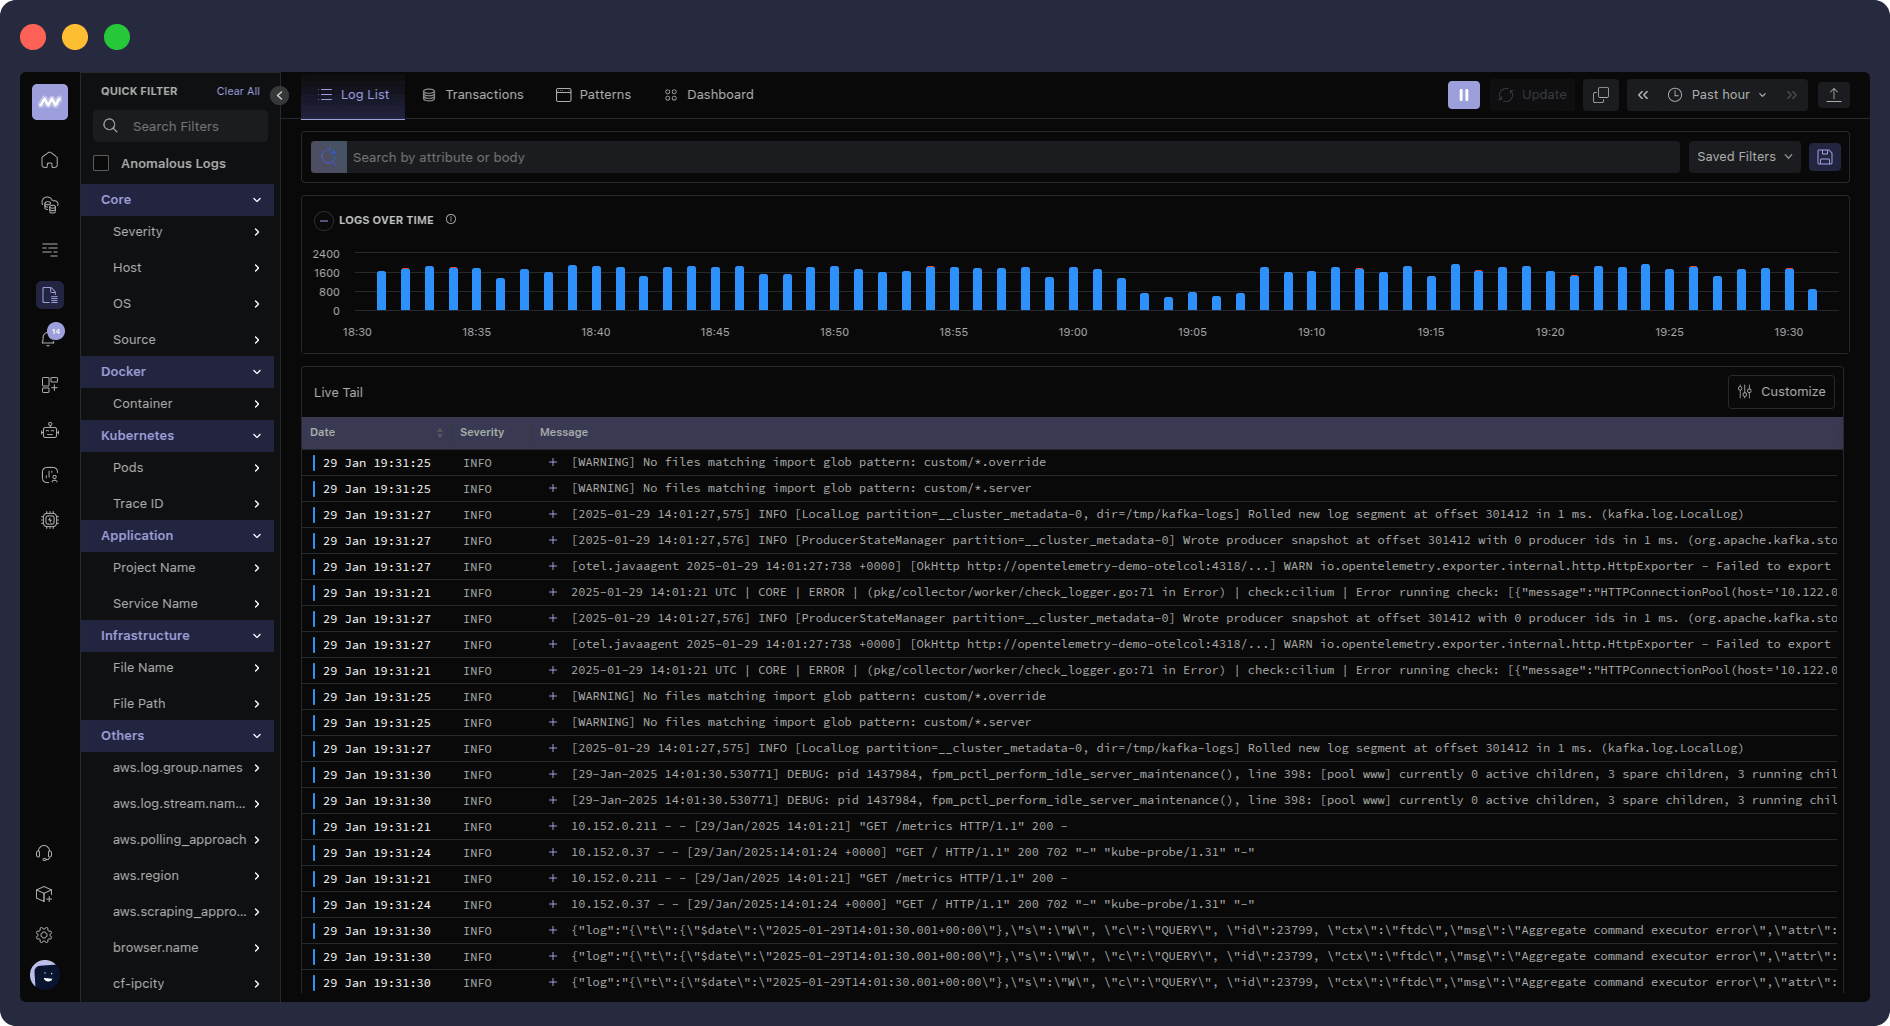Viewport: 1890px width, 1026px height.
Task: Export data via the upload arrow icon
Action: click(1834, 94)
